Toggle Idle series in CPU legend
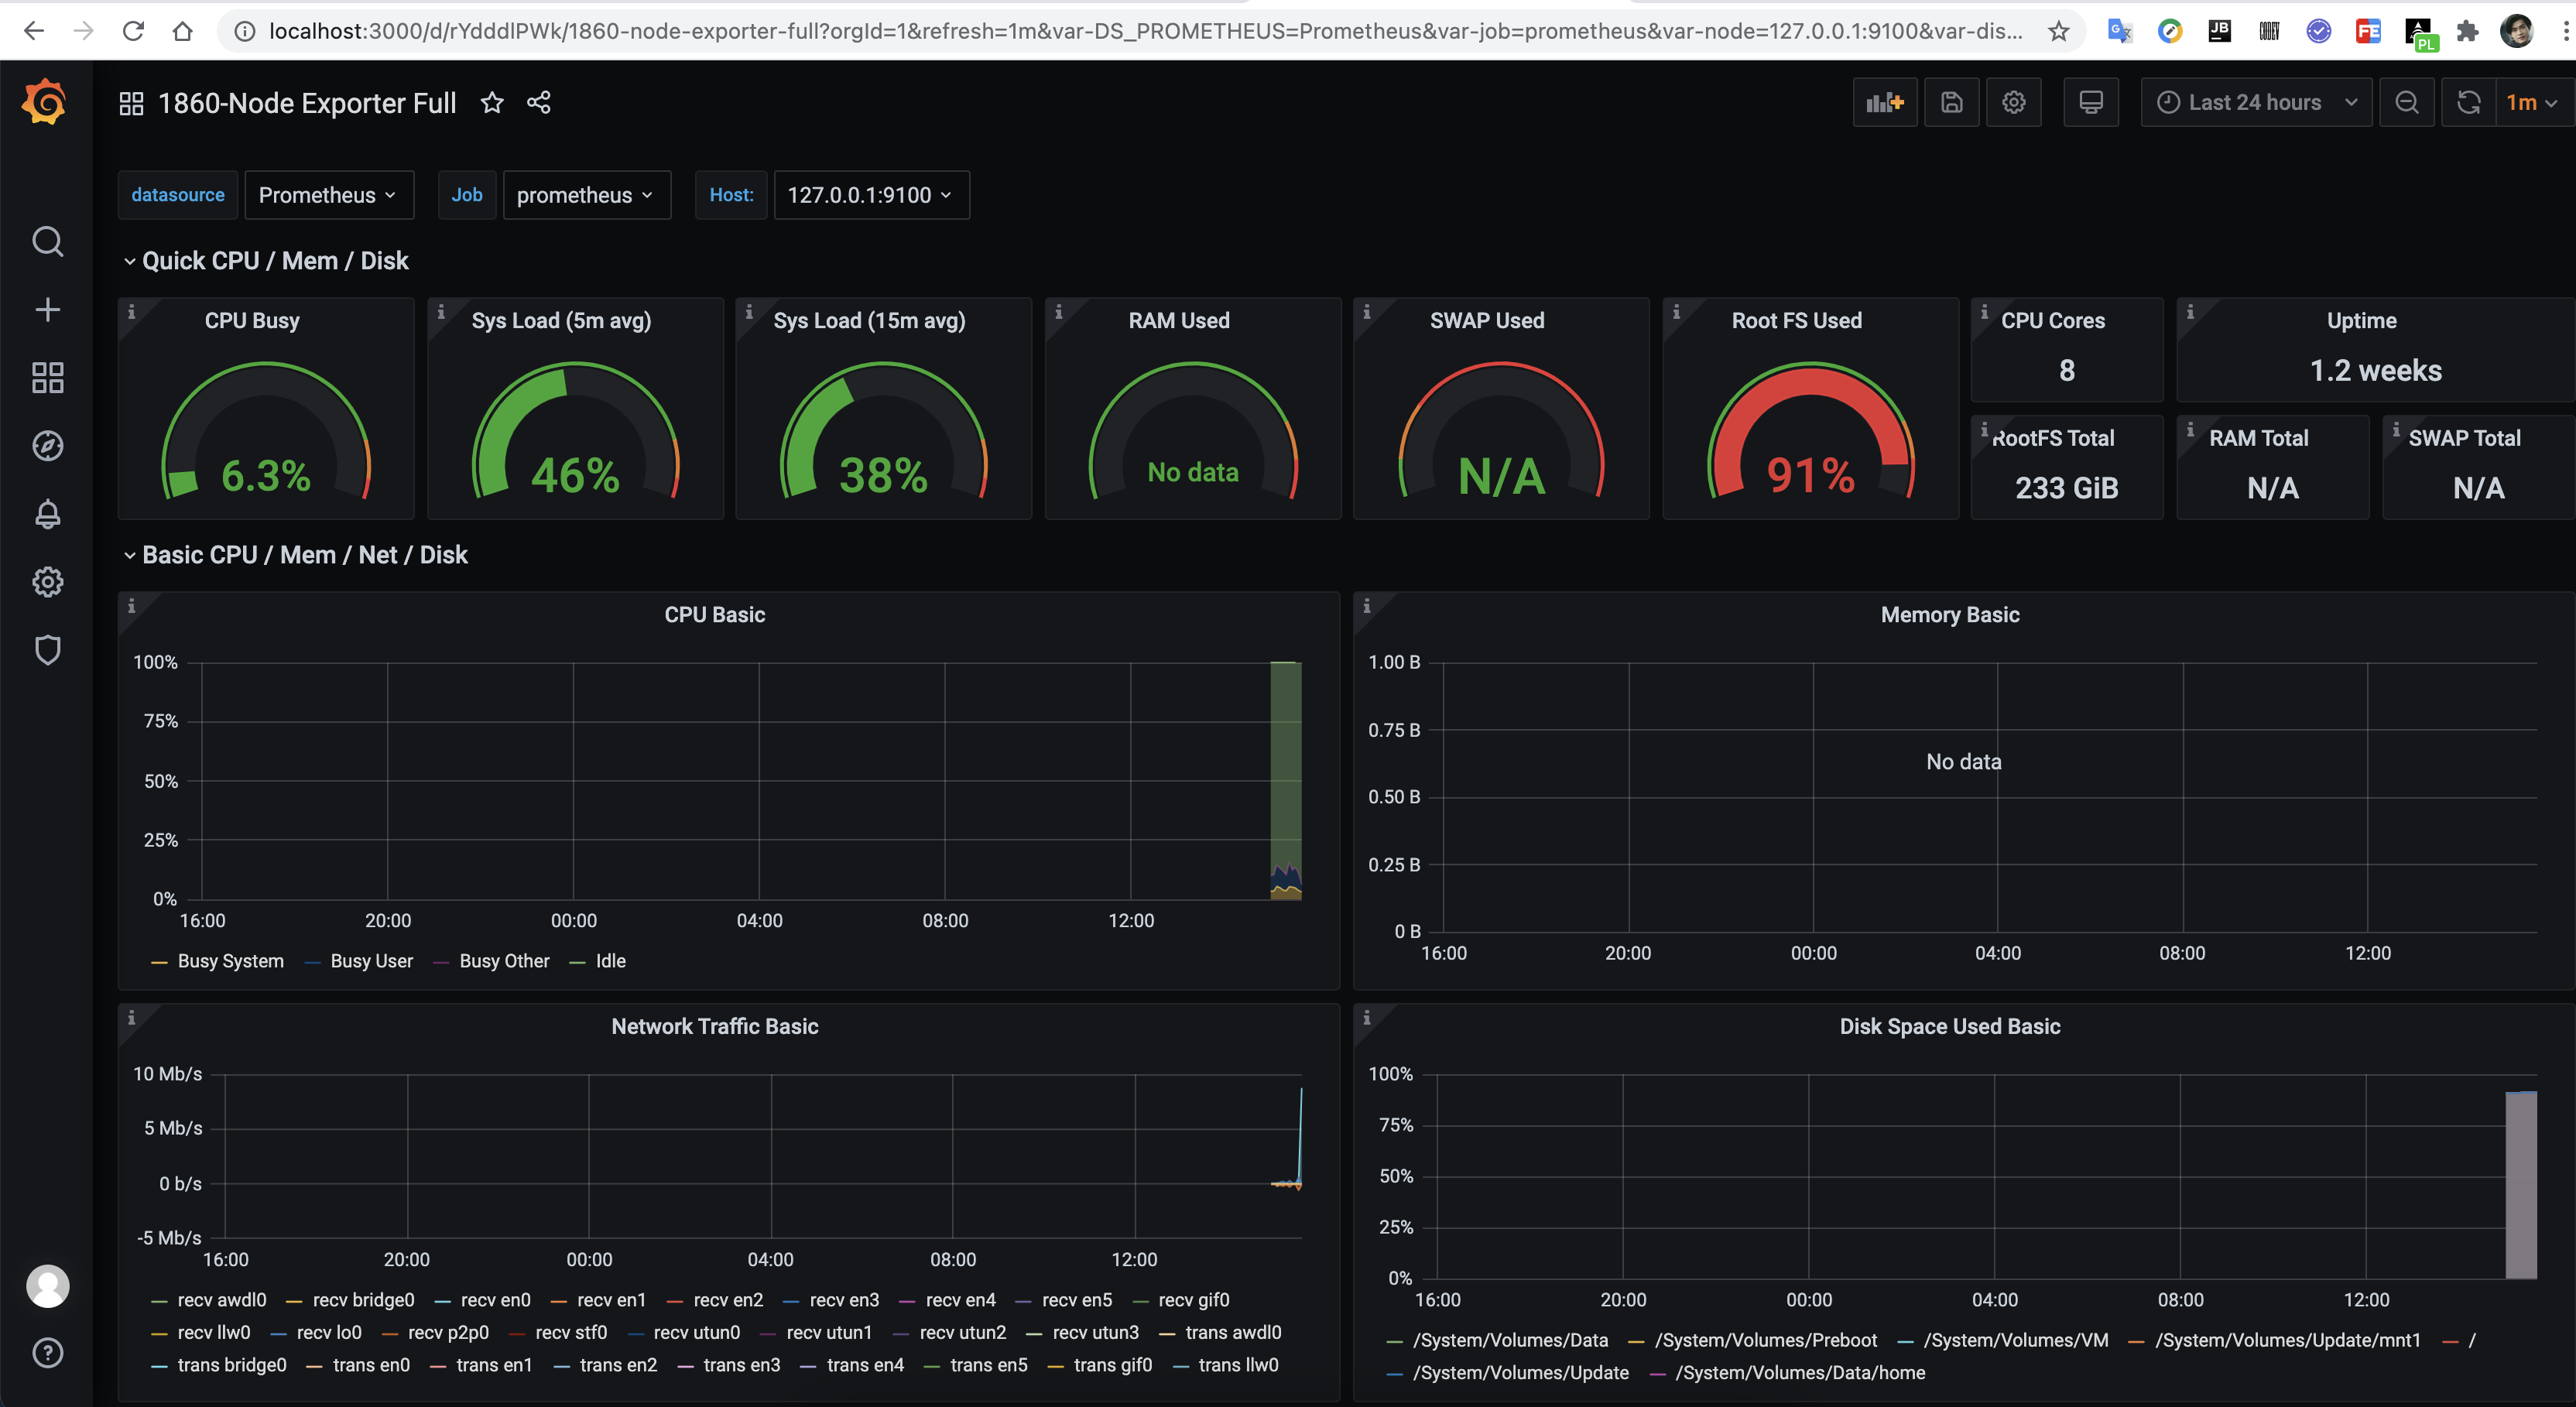 pyautogui.click(x=610, y=961)
